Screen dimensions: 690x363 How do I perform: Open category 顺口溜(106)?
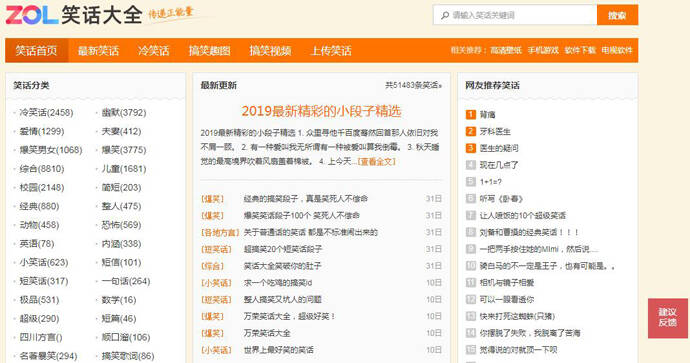pos(126,337)
